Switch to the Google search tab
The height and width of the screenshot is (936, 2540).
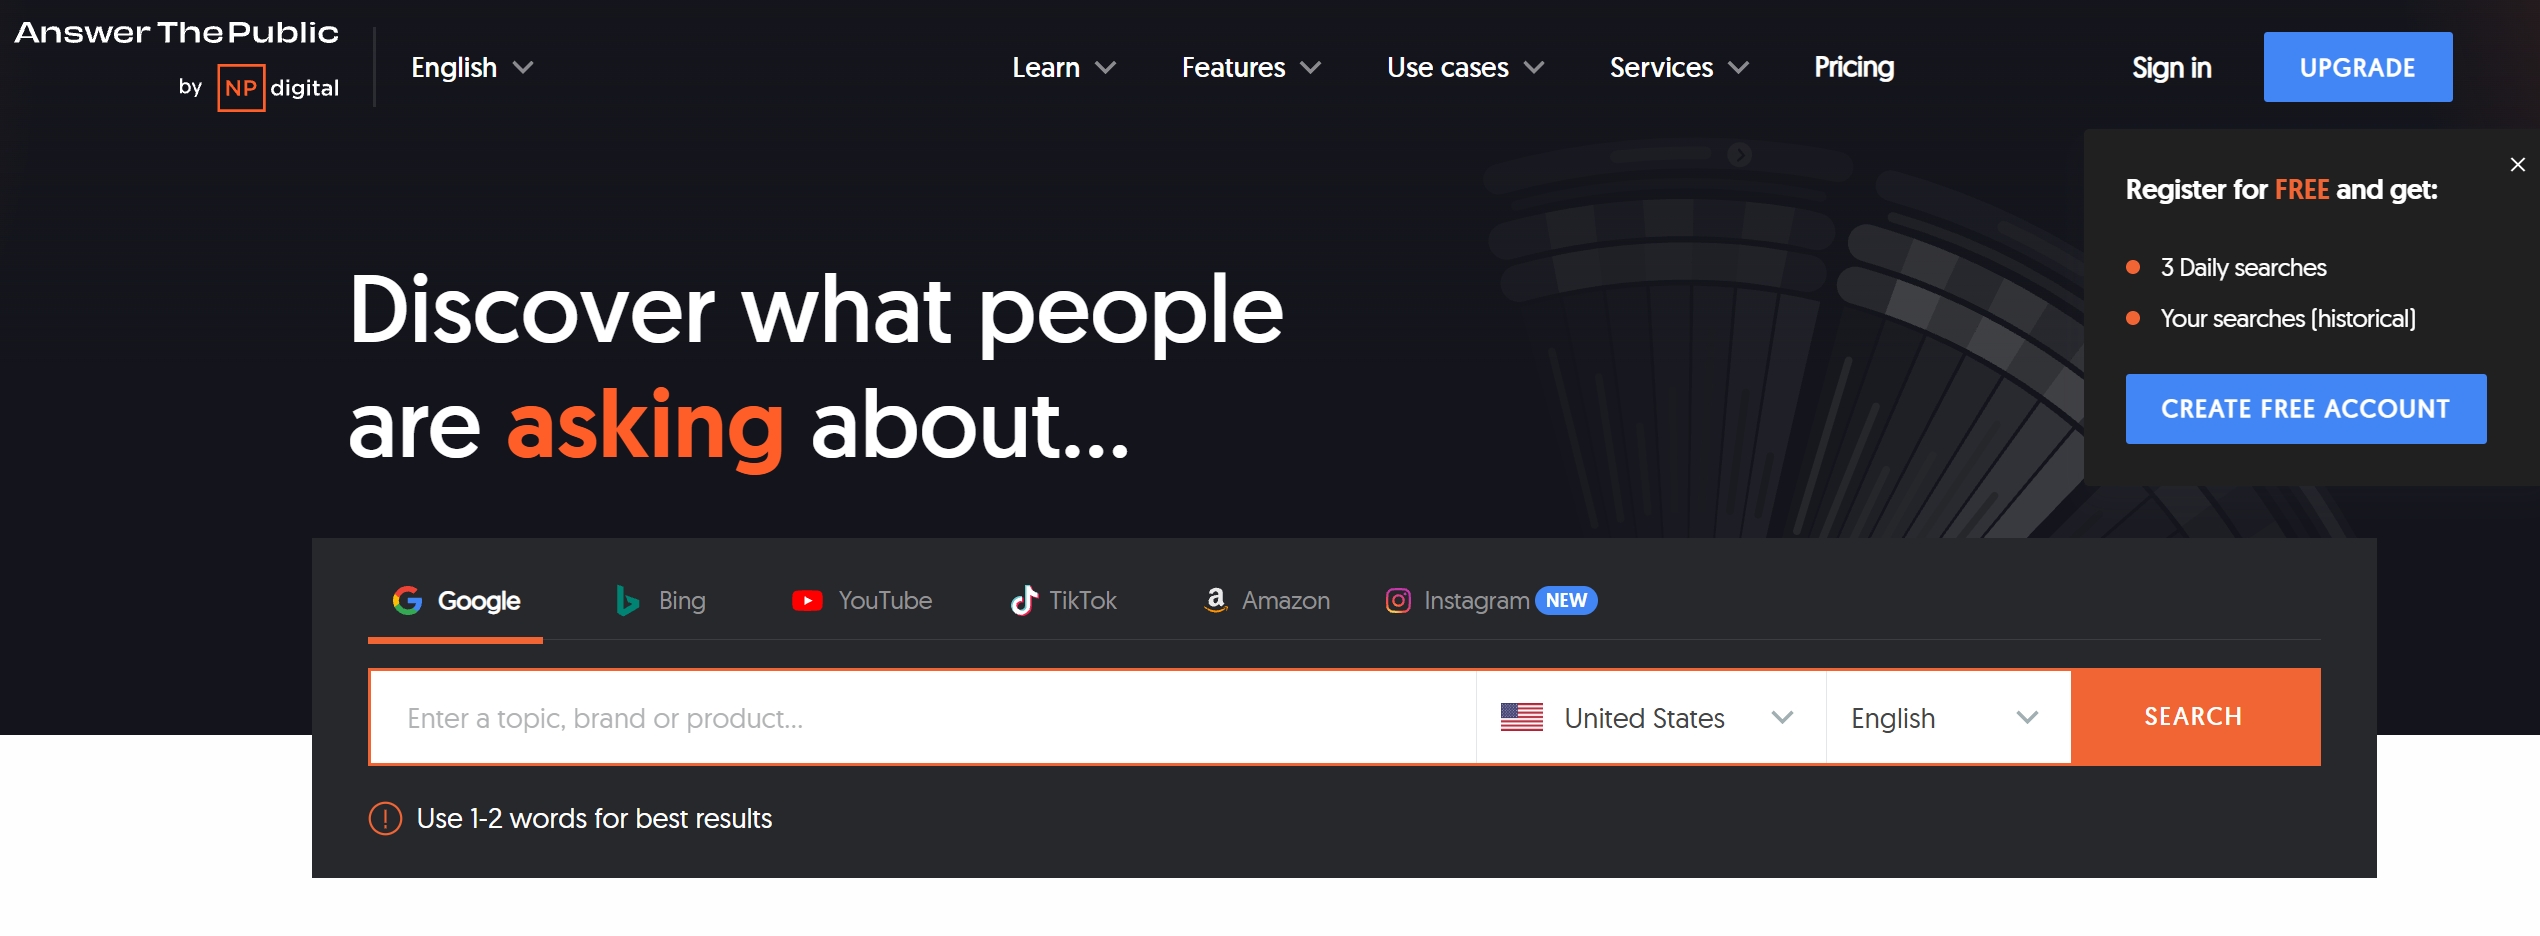click(456, 600)
